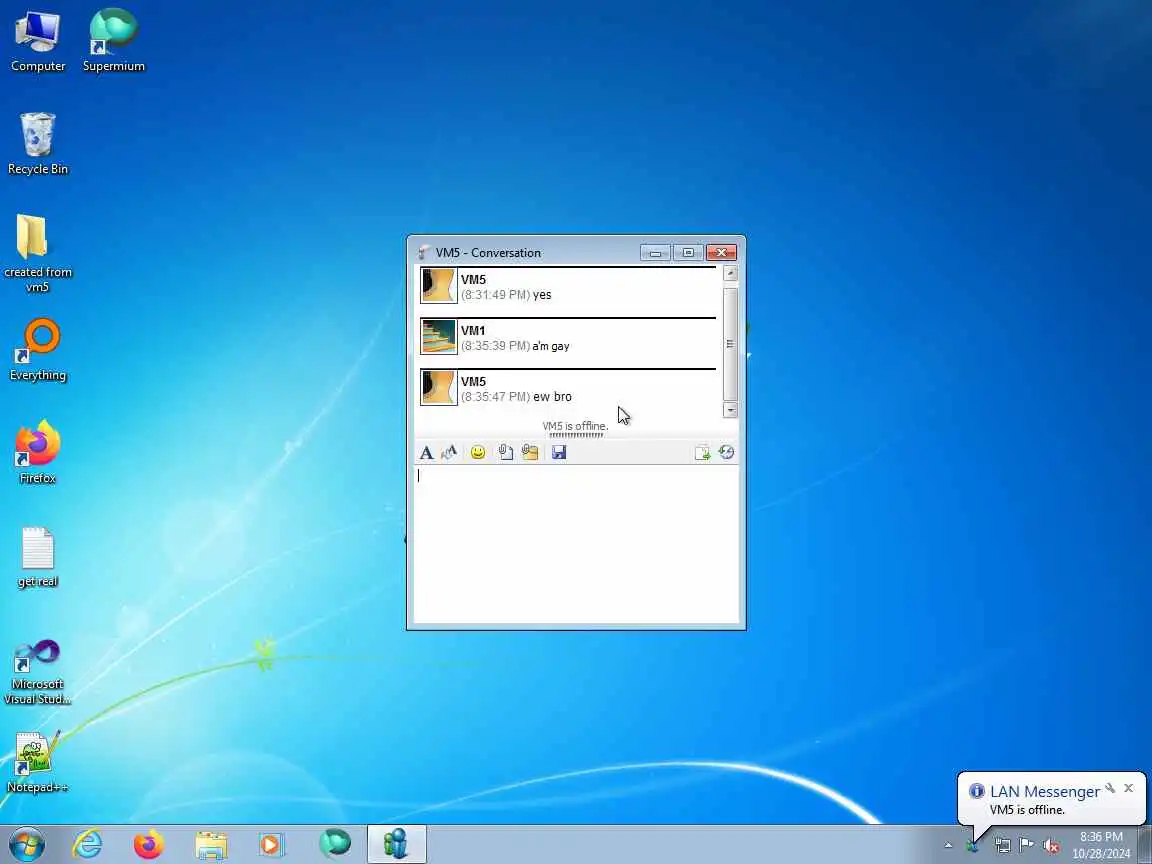Click the VM5 message saying 'yes'
1152x864 pixels.
coord(542,295)
